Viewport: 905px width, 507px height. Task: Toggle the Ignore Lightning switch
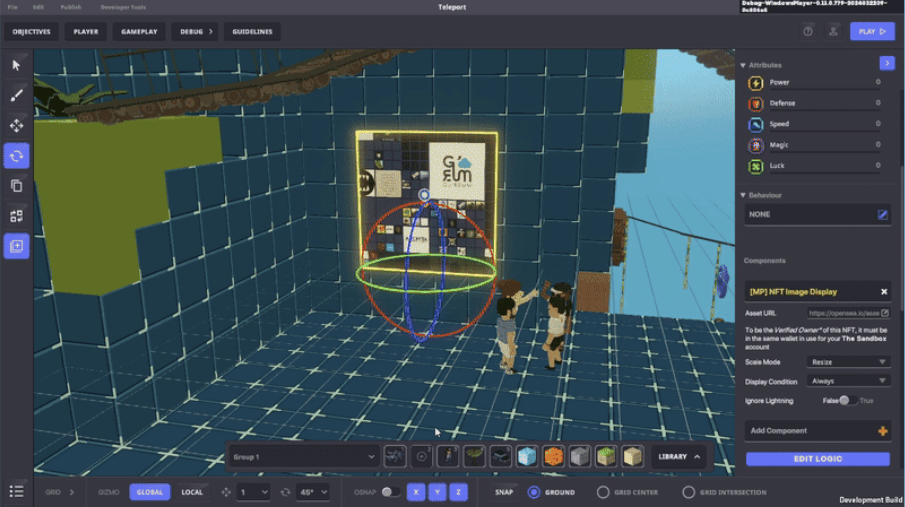pos(847,400)
